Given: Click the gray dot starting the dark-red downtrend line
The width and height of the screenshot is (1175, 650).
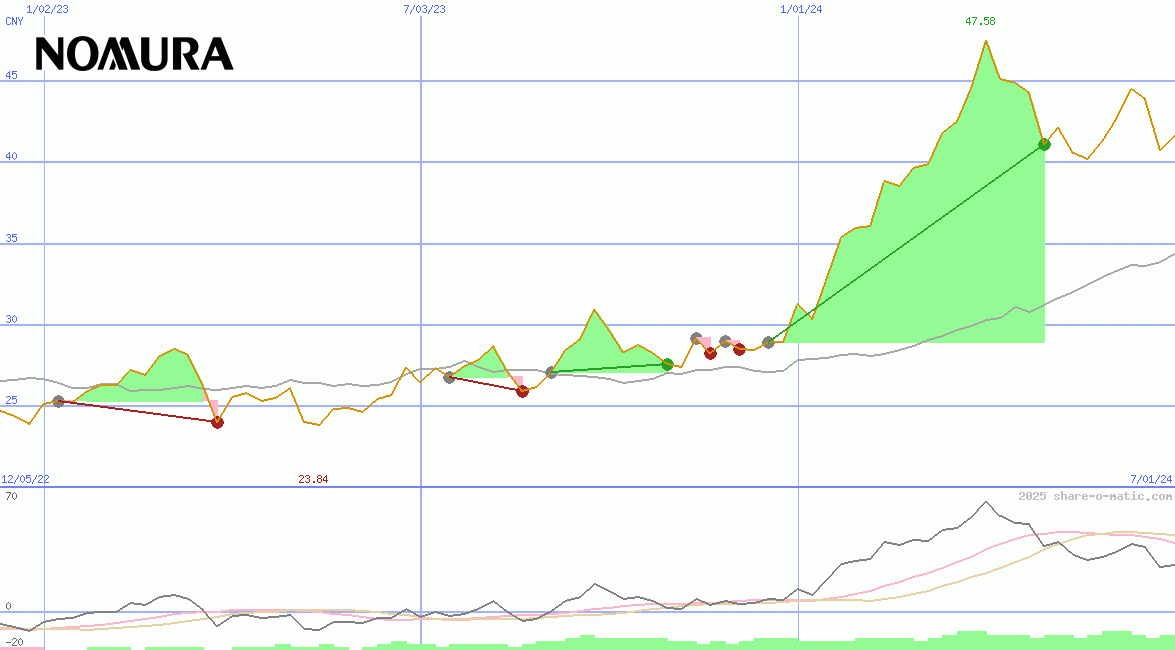Looking at the screenshot, I should click(450, 378).
